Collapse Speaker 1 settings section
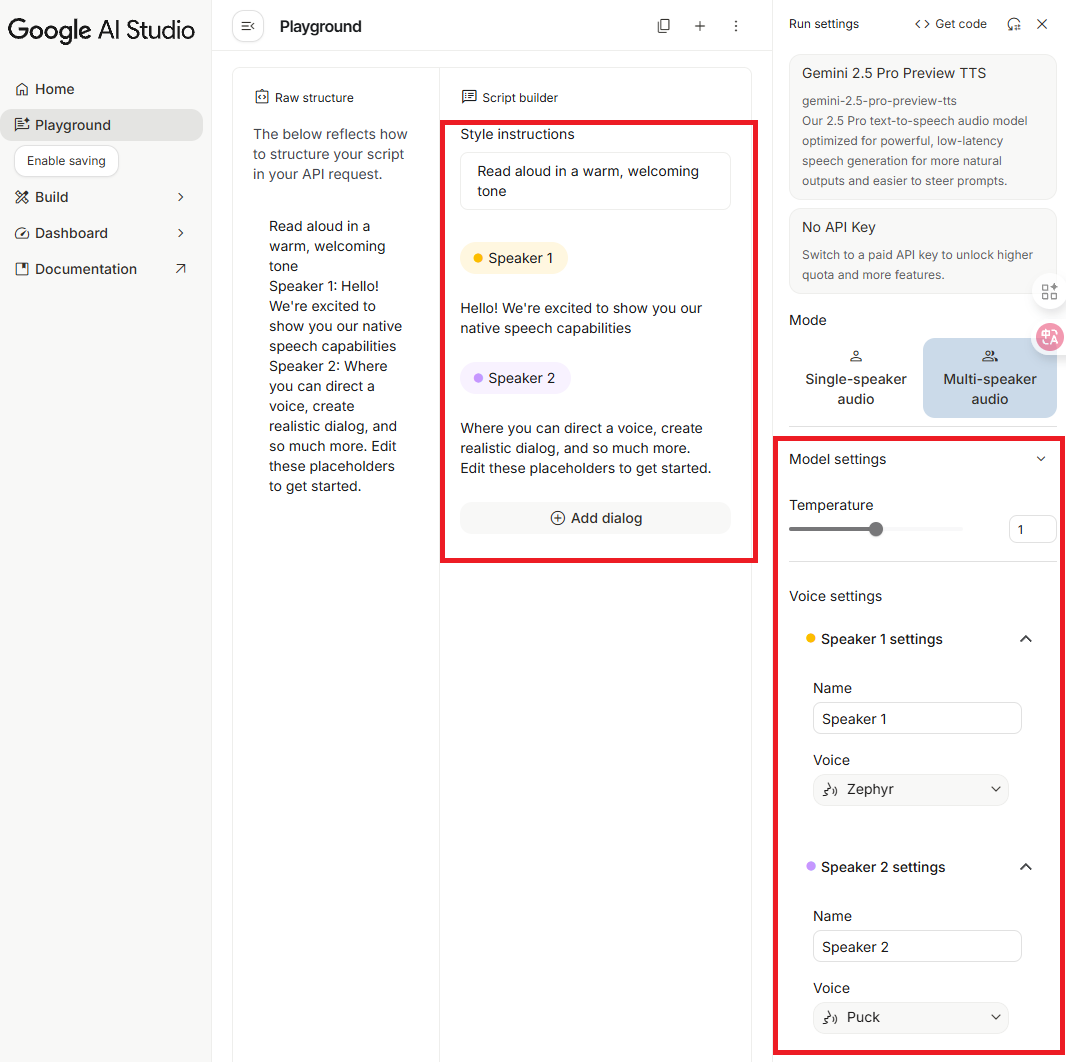 (x=1025, y=639)
